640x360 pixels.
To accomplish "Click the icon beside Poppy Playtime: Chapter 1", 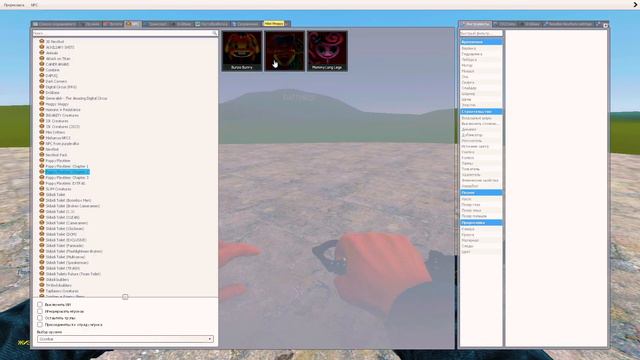I will click(42, 166).
